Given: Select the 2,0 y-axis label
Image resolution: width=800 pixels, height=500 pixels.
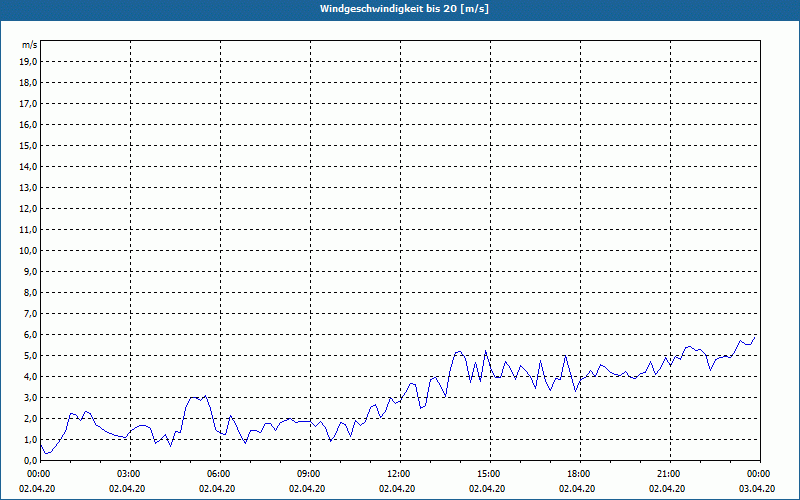Looking at the screenshot, I should coord(31,418).
